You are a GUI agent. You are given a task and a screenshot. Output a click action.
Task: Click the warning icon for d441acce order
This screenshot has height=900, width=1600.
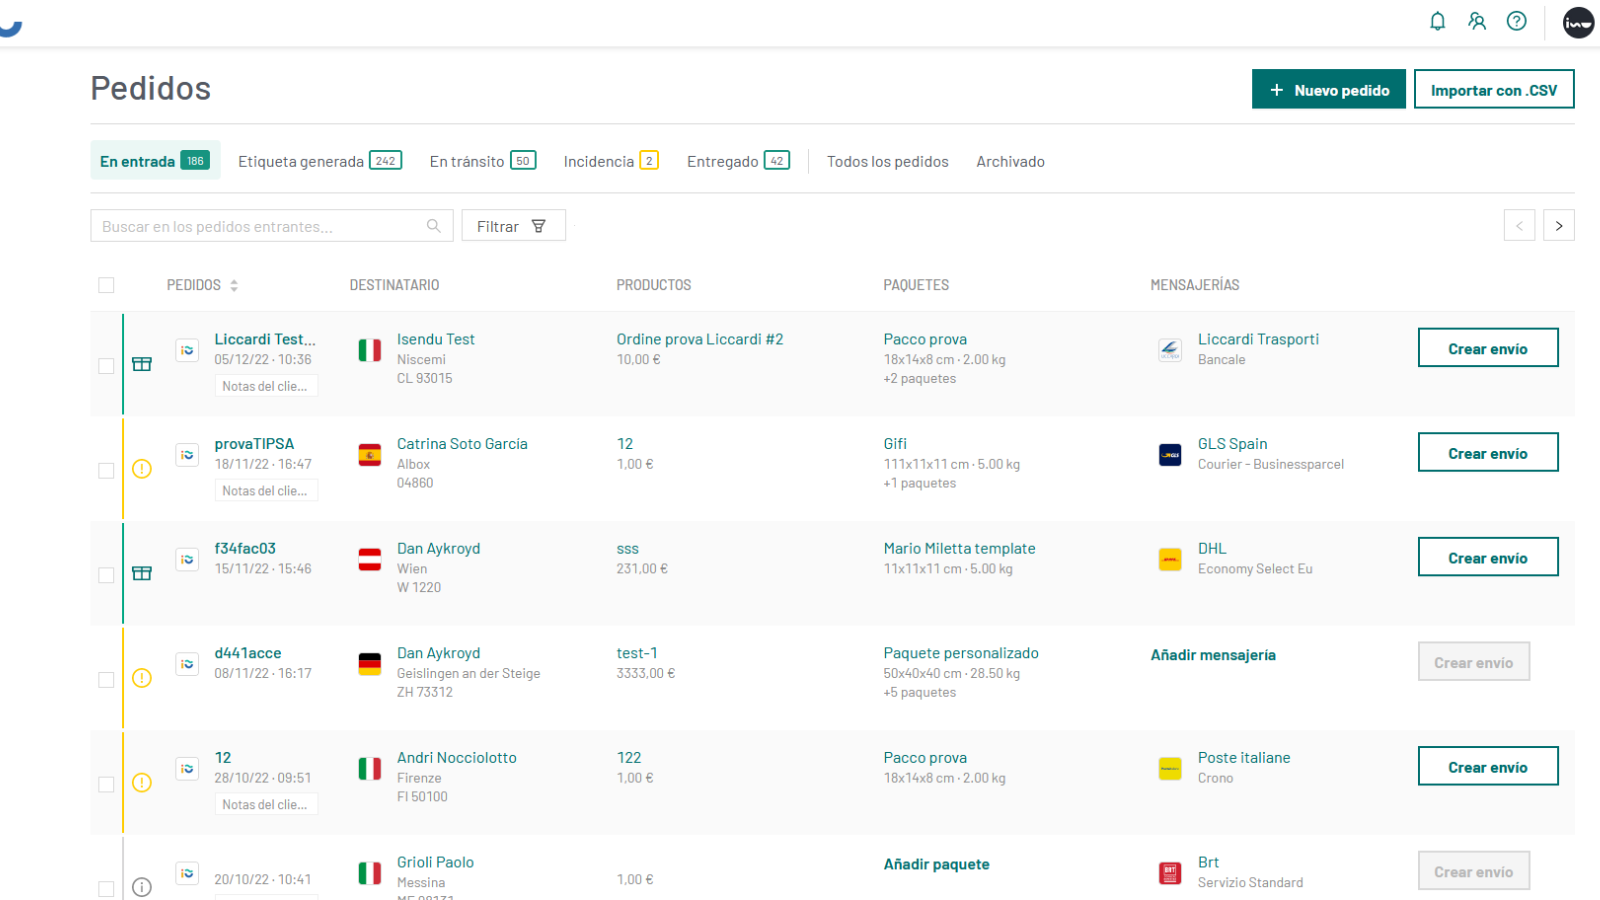(x=142, y=678)
